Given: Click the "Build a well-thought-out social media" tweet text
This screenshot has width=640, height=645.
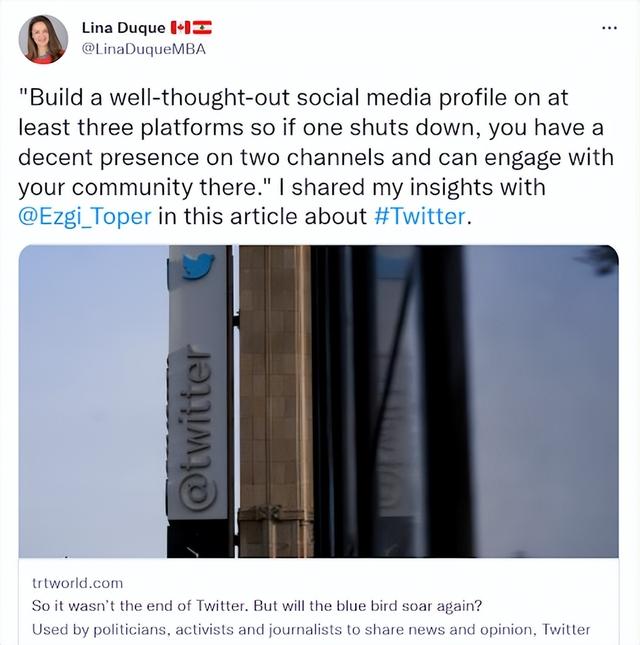Looking at the screenshot, I should point(293,98).
